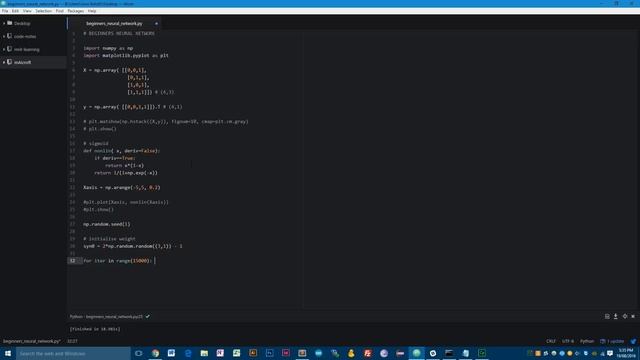
Task: Click the 'import matplotlib.pyplot as plt' line
Action: coord(126,56)
